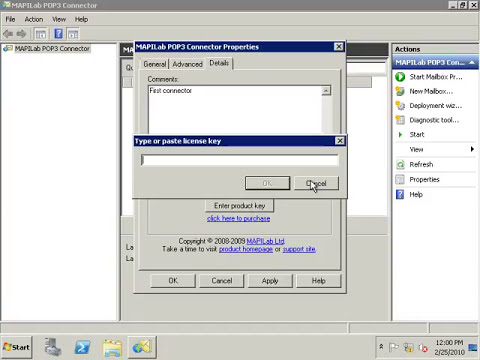The width and height of the screenshot is (480, 360).
Task: Click the Start Mailbox Pr... action label
Action: point(436,77)
